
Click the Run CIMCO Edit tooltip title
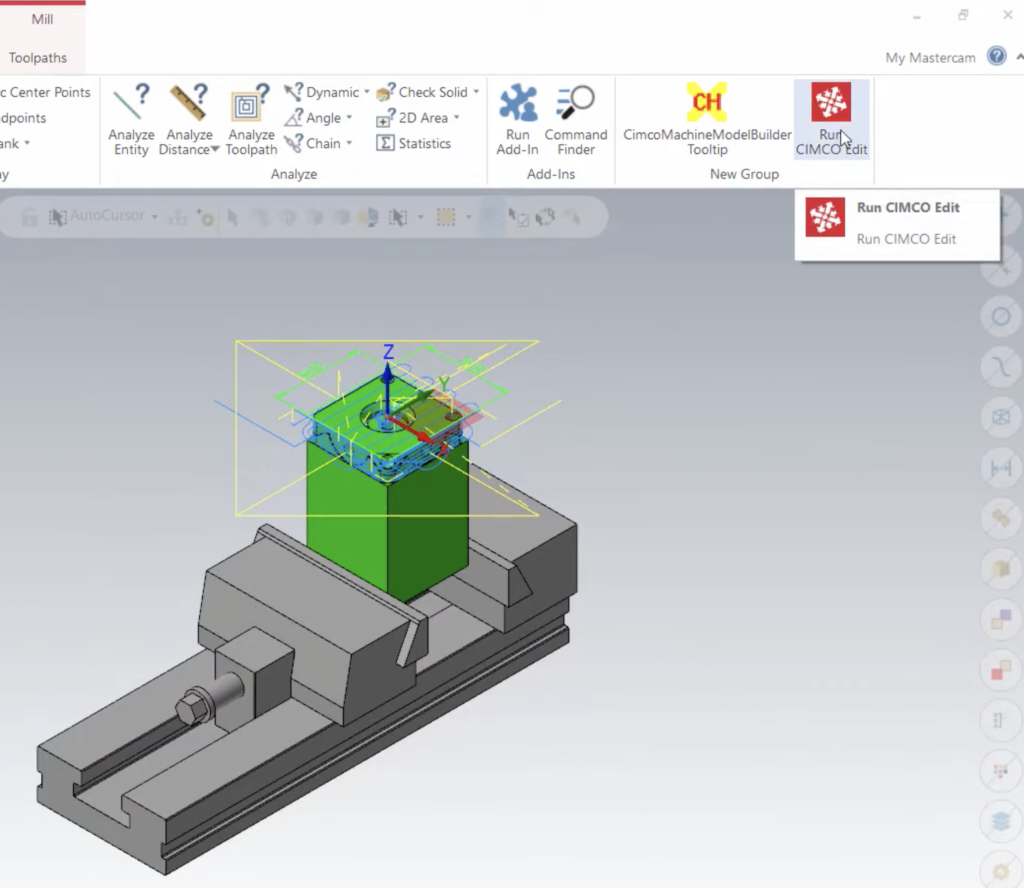coord(908,208)
